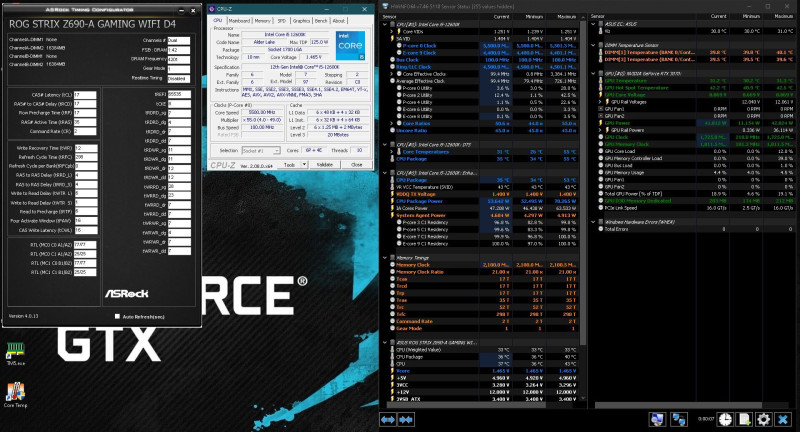Switch to CPU-Z Graphics tab

click(301, 21)
